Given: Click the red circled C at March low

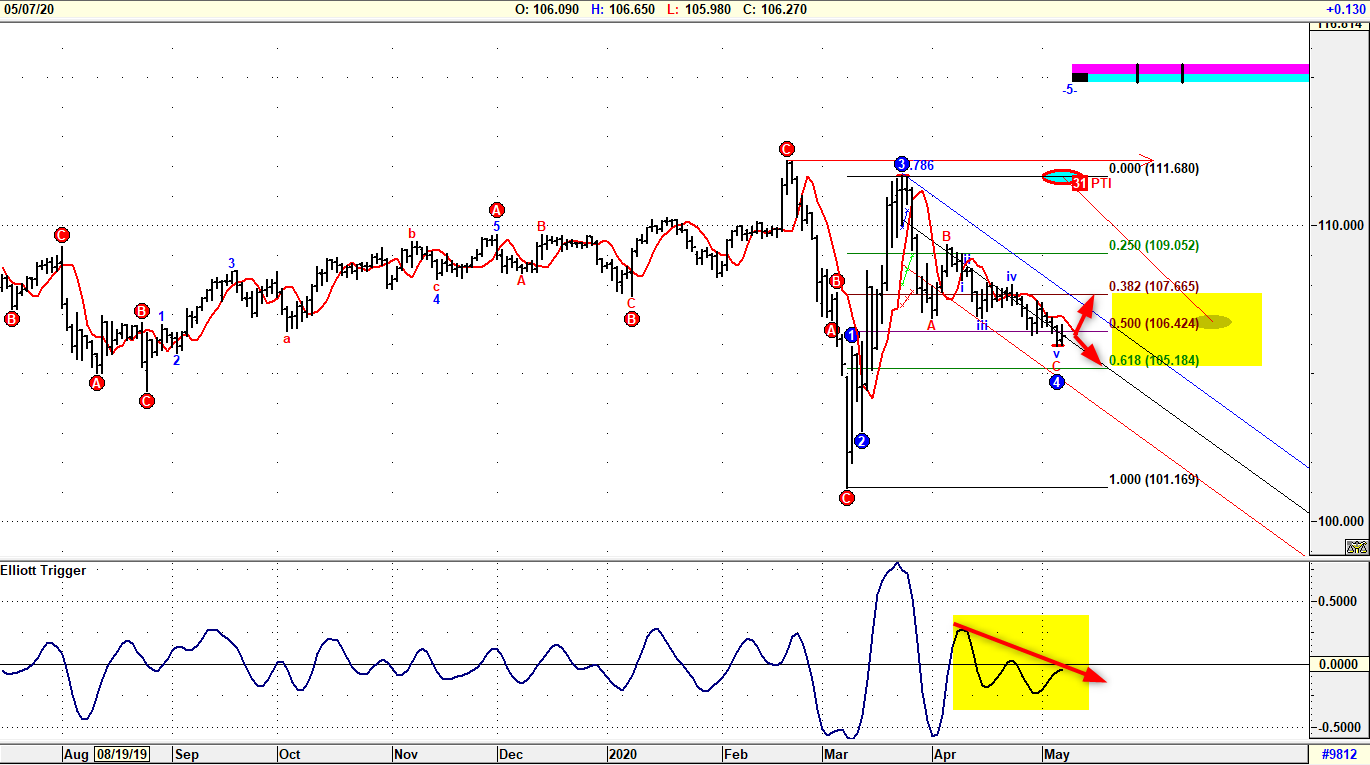Looking at the screenshot, I should pos(847,497).
